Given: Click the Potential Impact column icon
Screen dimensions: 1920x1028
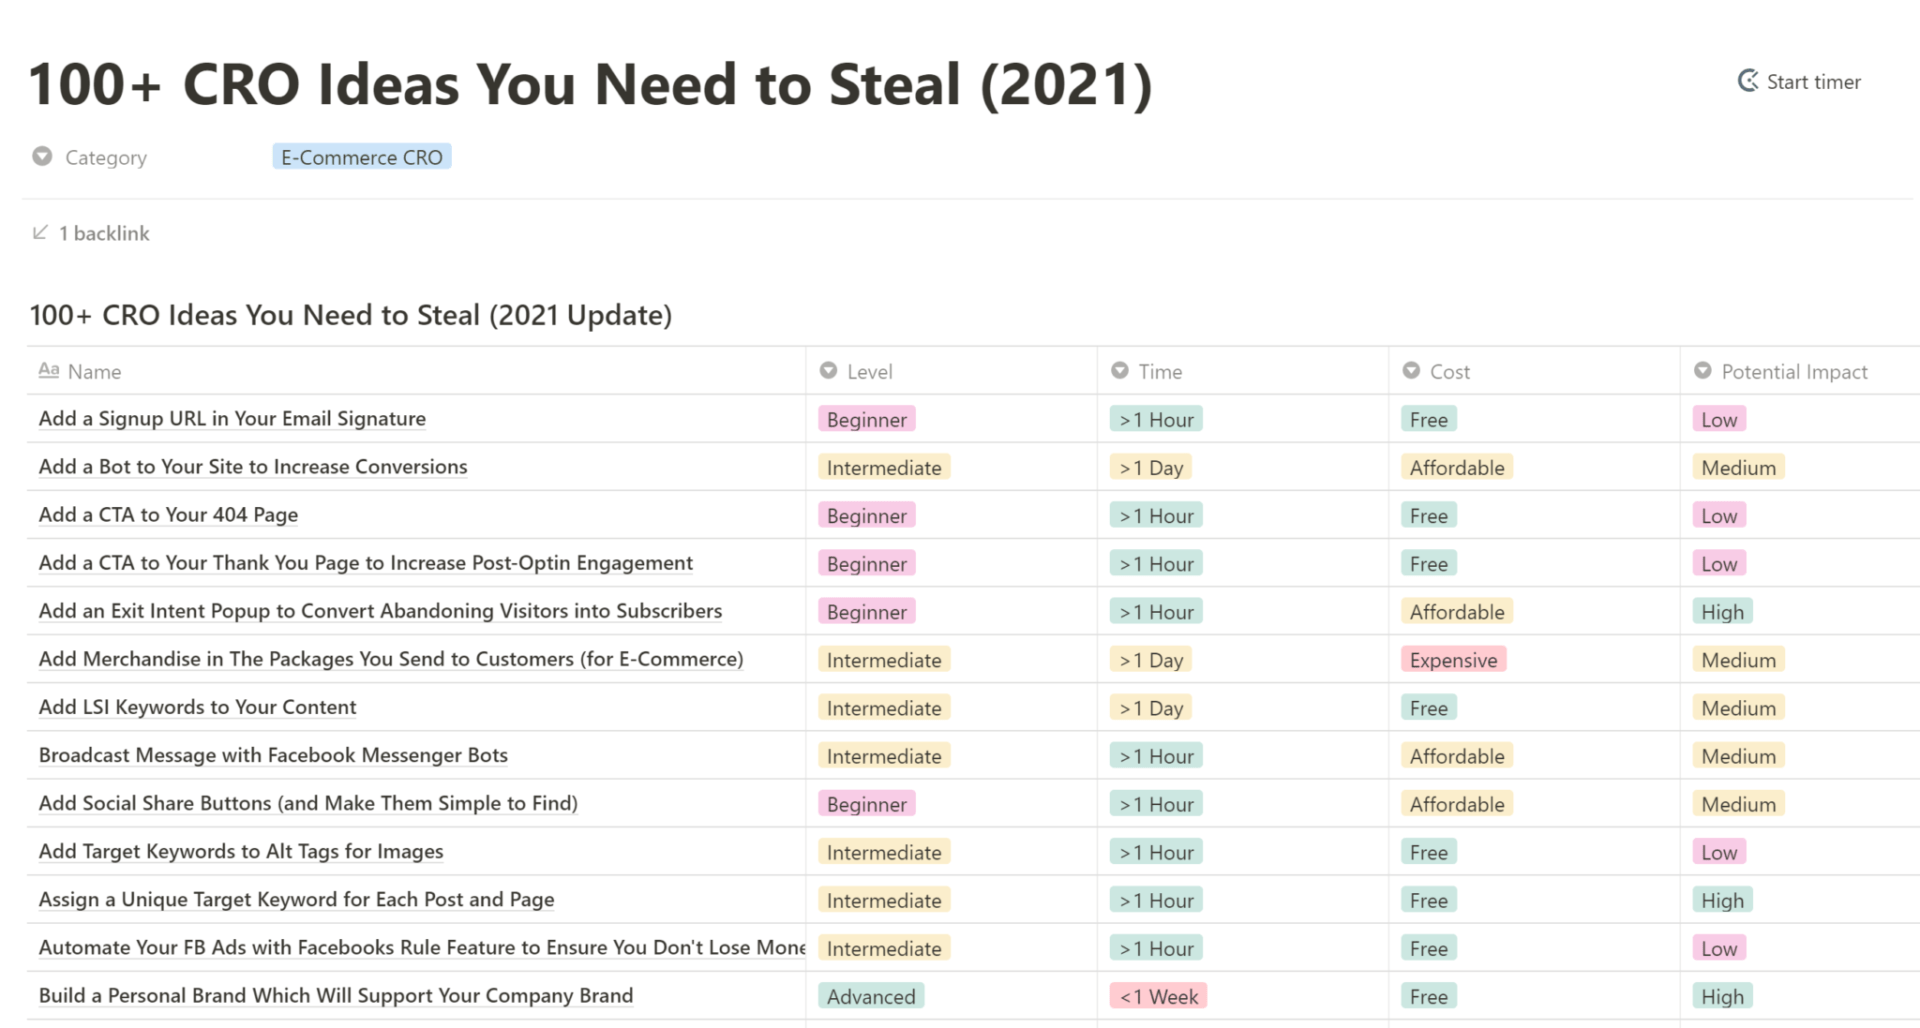Looking at the screenshot, I should (x=1702, y=370).
